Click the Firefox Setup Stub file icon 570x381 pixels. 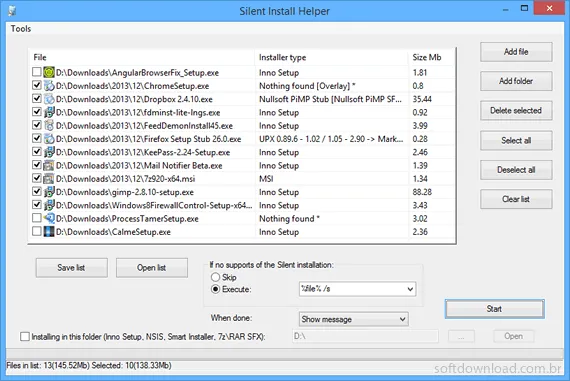click(x=49, y=139)
